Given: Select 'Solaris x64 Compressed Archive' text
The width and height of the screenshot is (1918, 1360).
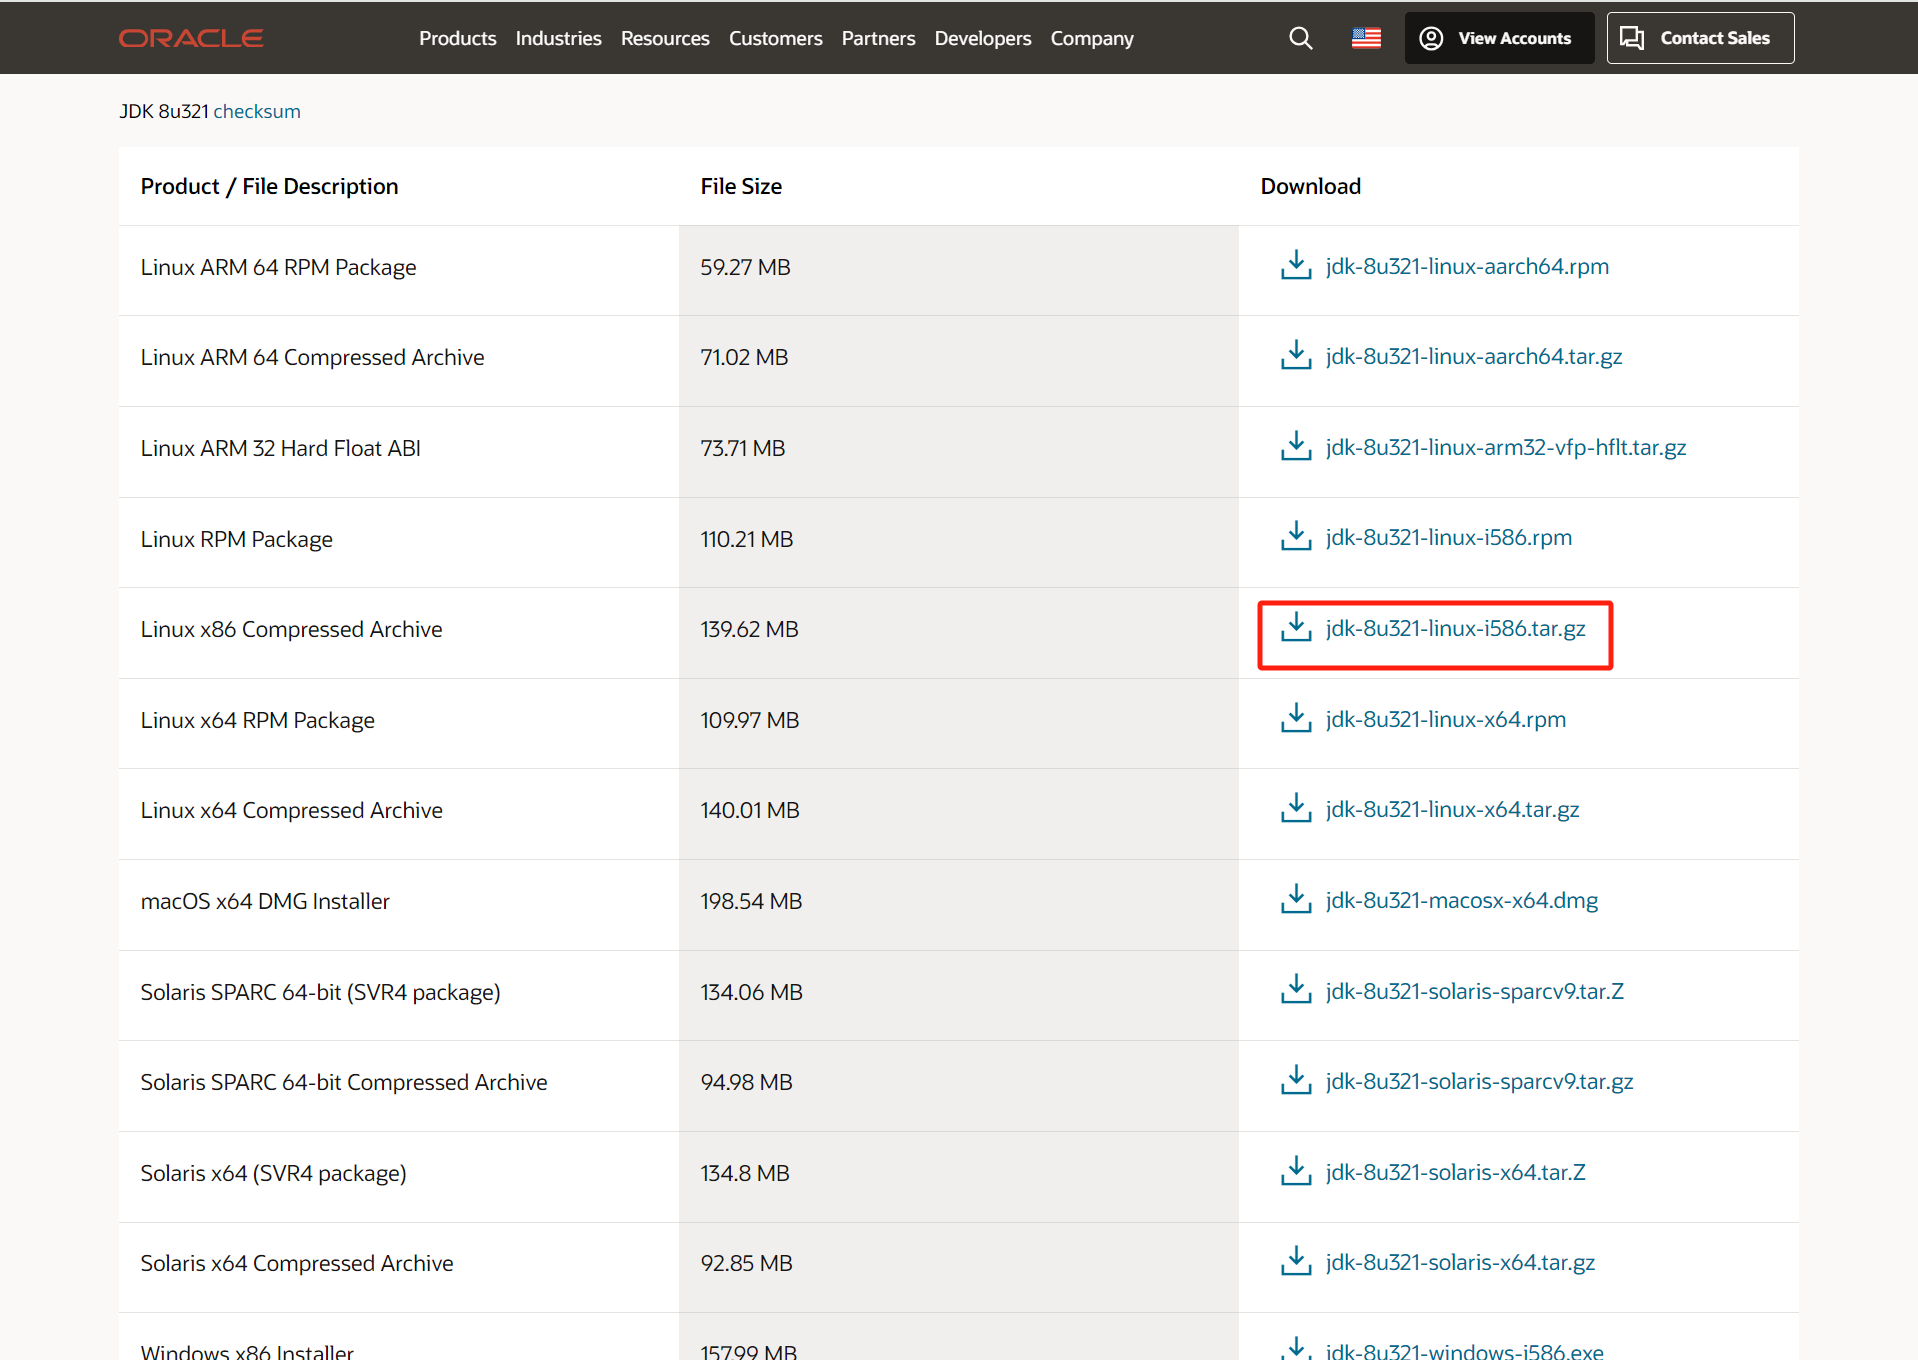Looking at the screenshot, I should click(x=297, y=1263).
